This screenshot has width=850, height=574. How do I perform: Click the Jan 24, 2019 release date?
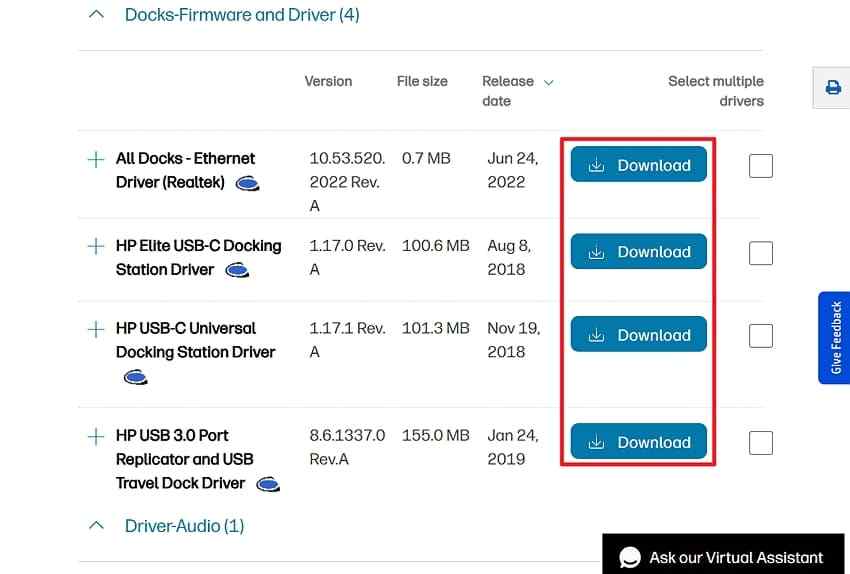coord(512,447)
